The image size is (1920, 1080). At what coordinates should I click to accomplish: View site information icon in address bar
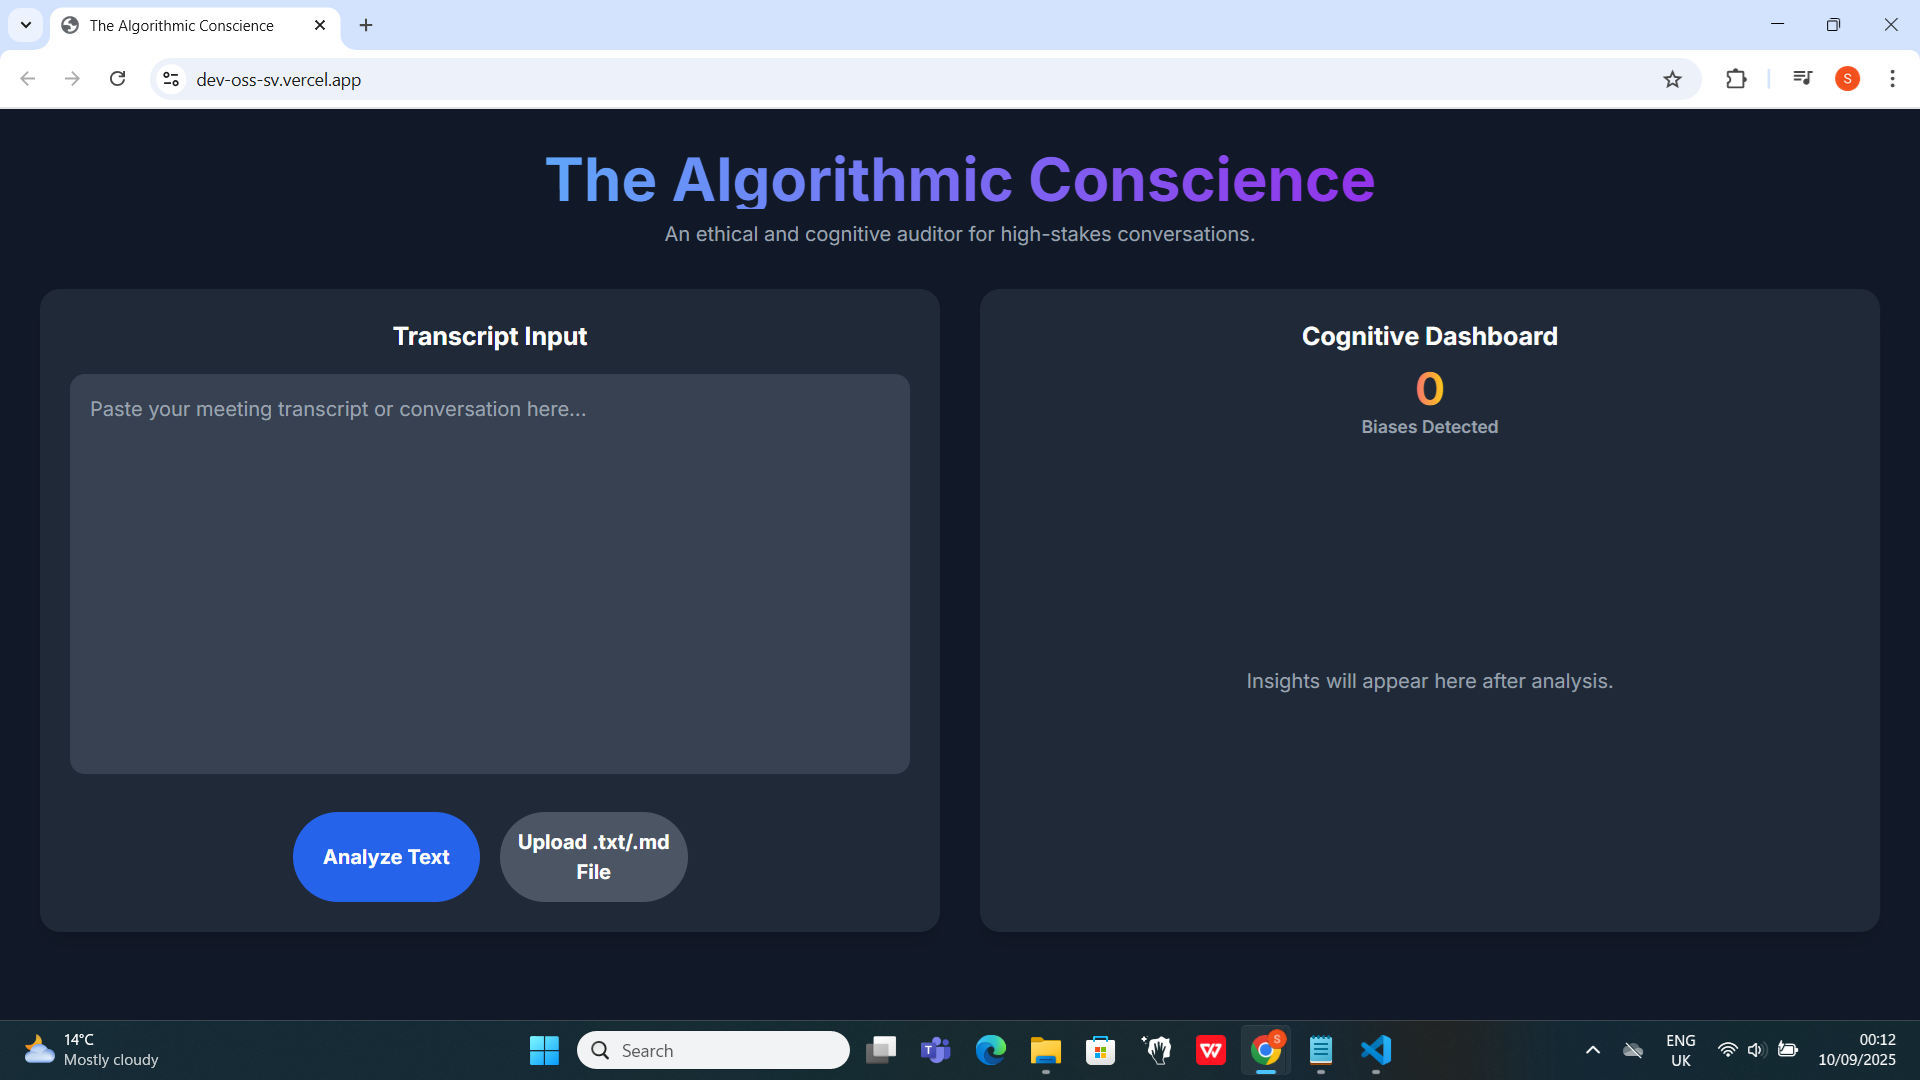tap(171, 79)
